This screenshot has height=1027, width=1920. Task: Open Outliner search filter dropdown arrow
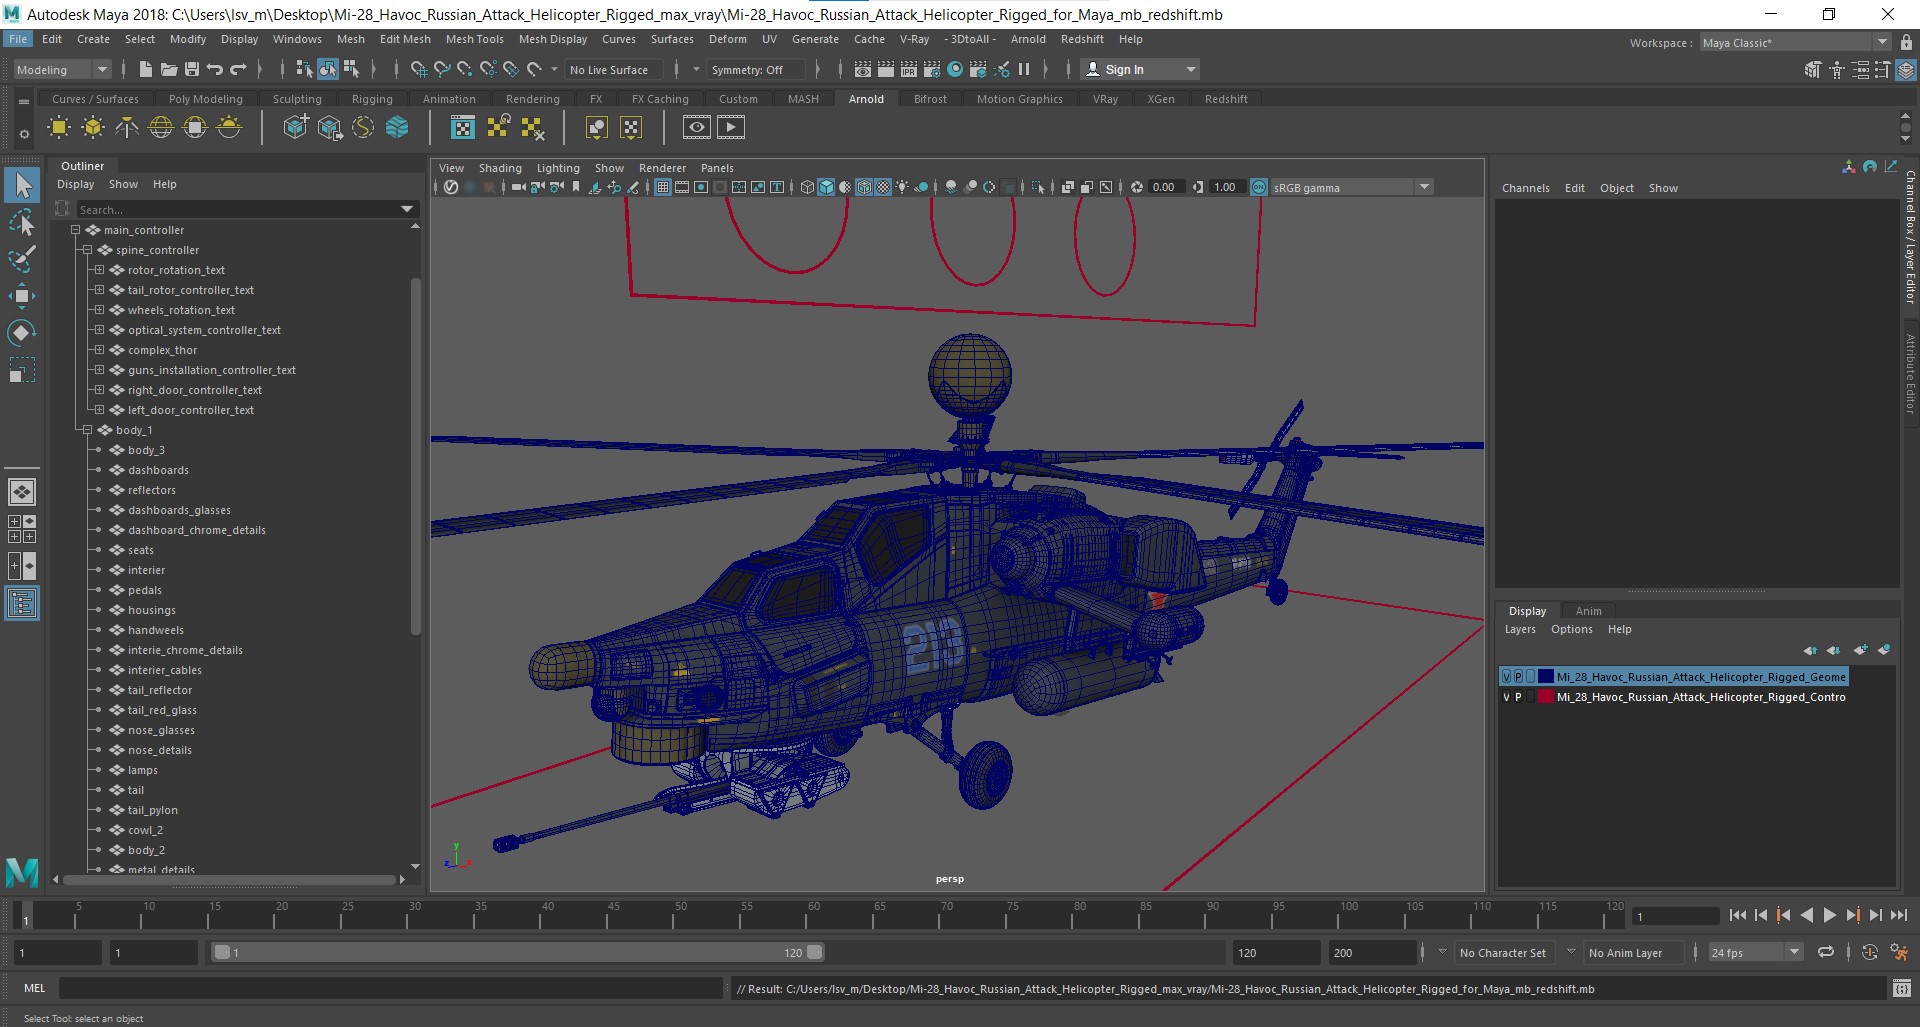pos(407,209)
